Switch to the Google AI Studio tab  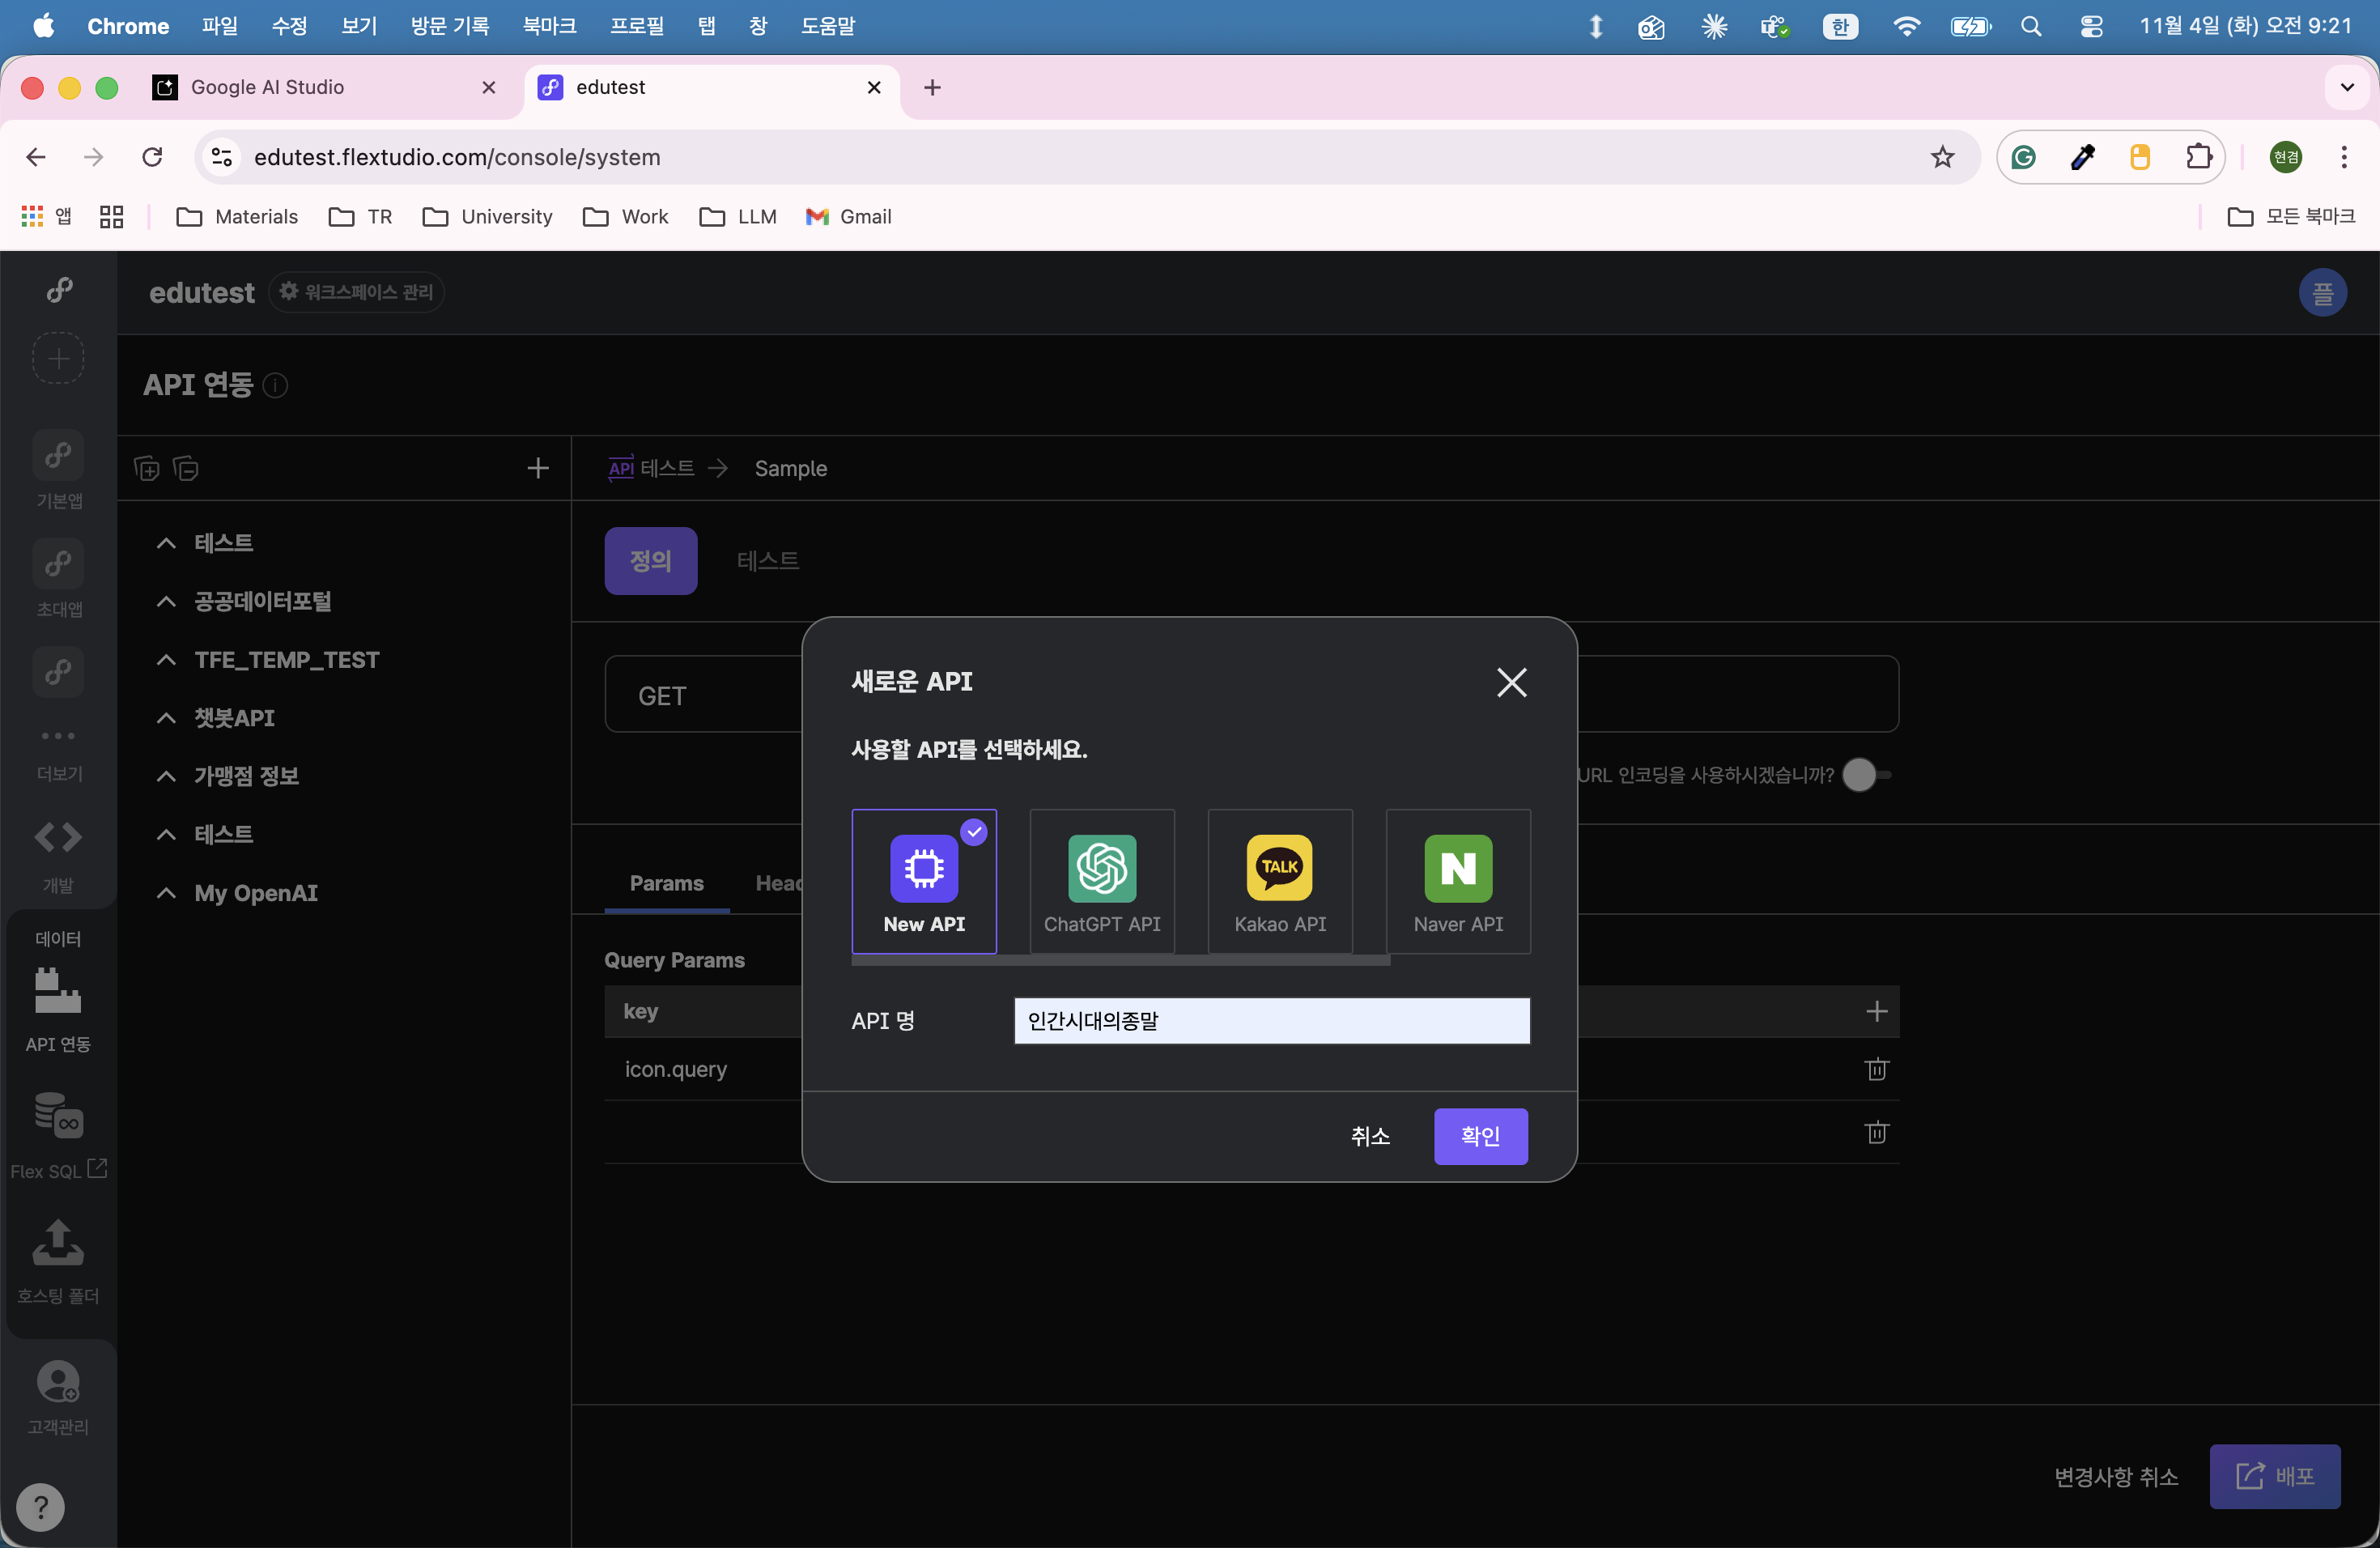(x=325, y=87)
